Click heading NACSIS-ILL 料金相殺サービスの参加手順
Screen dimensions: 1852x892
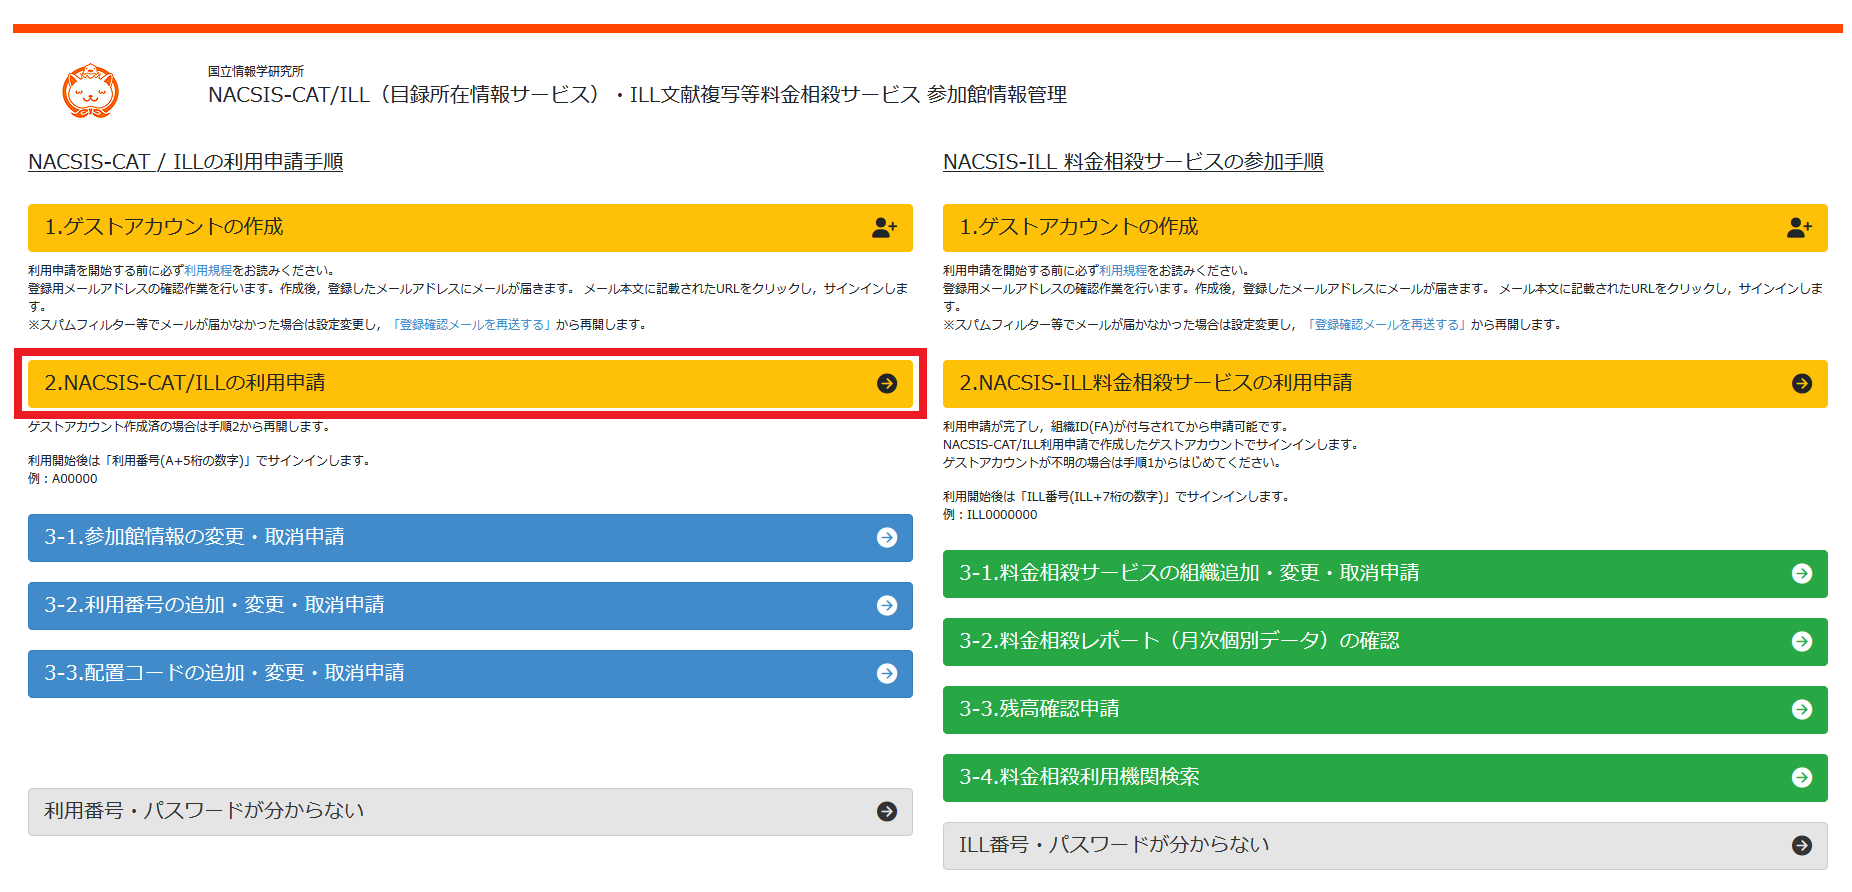click(x=1133, y=162)
